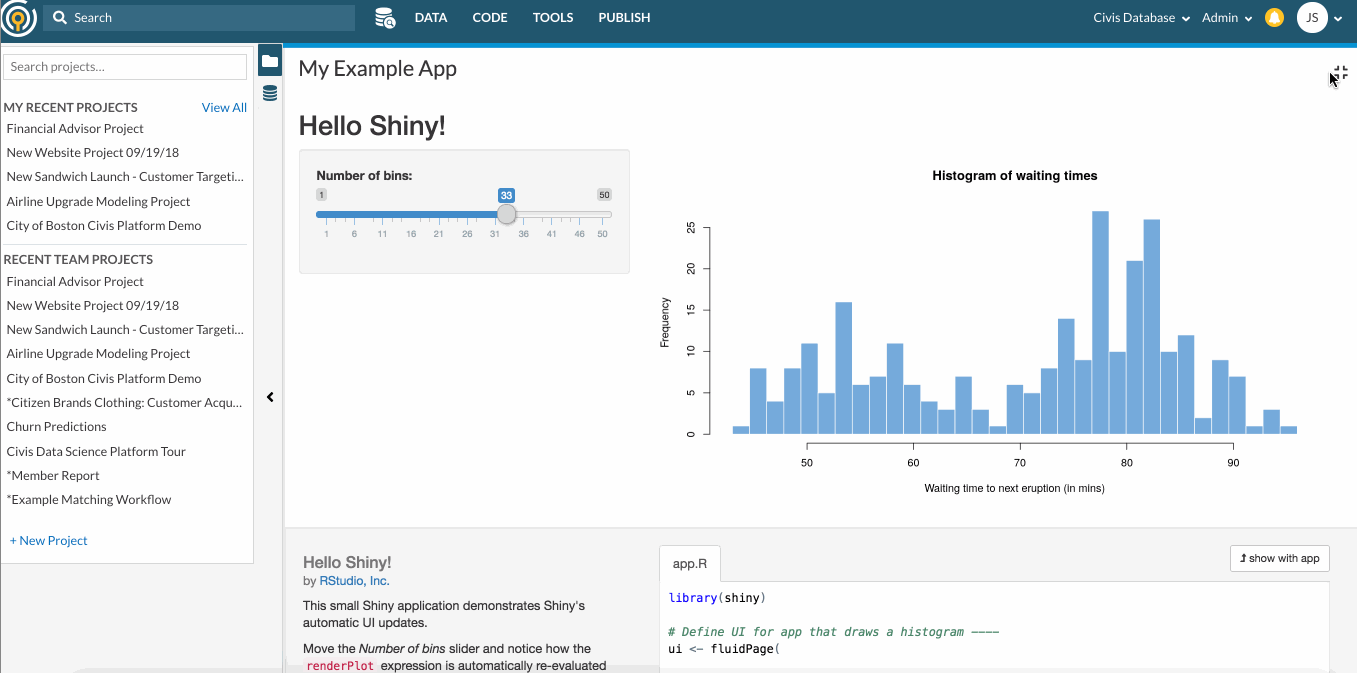Open the JS user avatar

[x=1312, y=18]
